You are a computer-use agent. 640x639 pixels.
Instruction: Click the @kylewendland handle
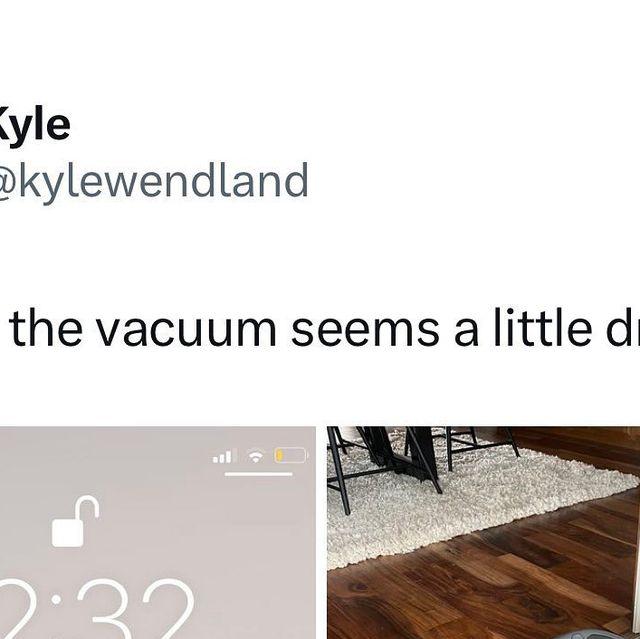pyautogui.click(x=153, y=182)
